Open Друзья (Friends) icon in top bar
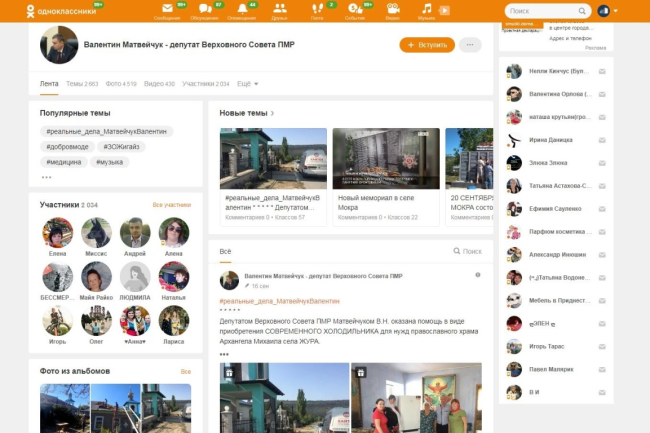Image resolution: width=650 pixels, height=433 pixels. click(x=279, y=10)
